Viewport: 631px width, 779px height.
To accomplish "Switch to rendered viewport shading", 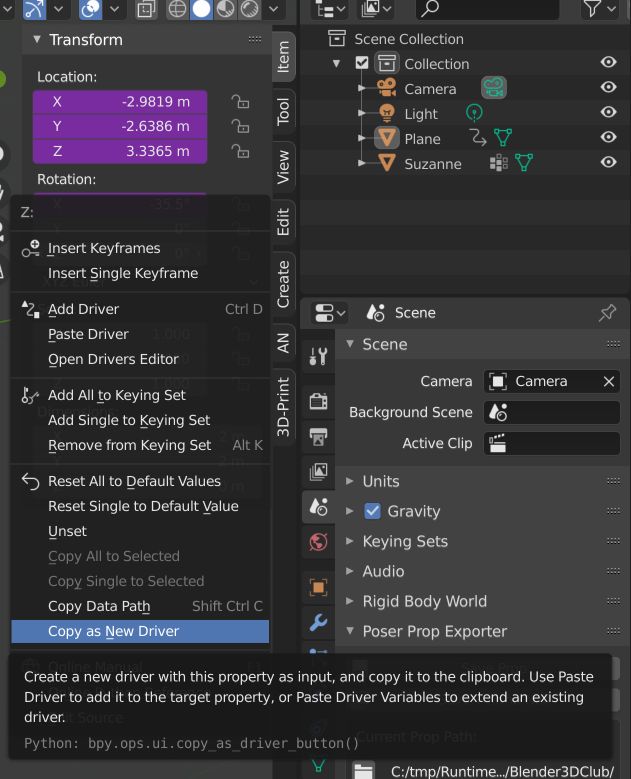I will 249,8.
